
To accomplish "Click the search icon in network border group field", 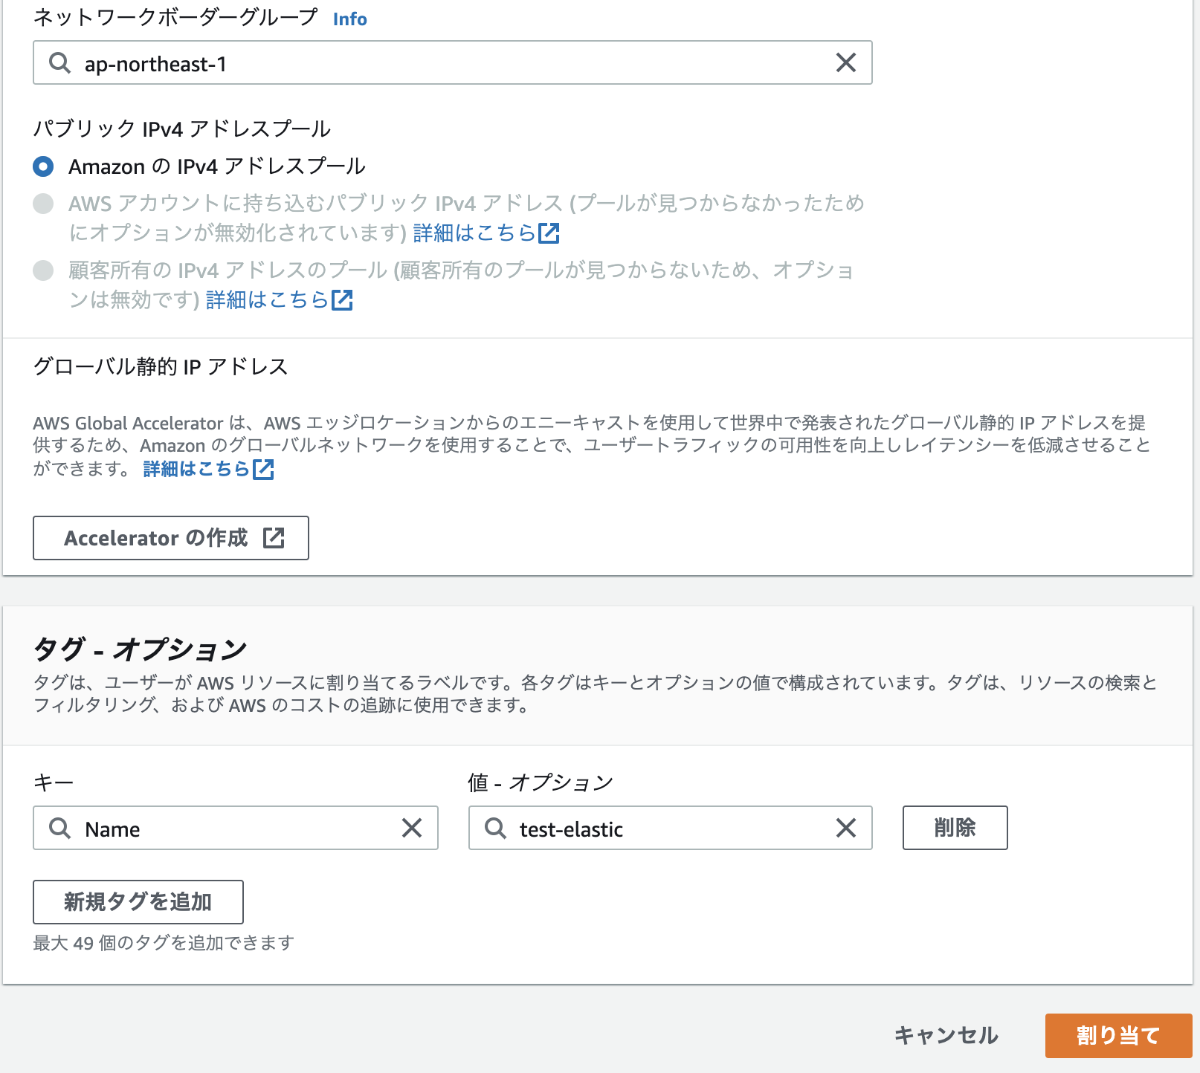I will (60, 63).
